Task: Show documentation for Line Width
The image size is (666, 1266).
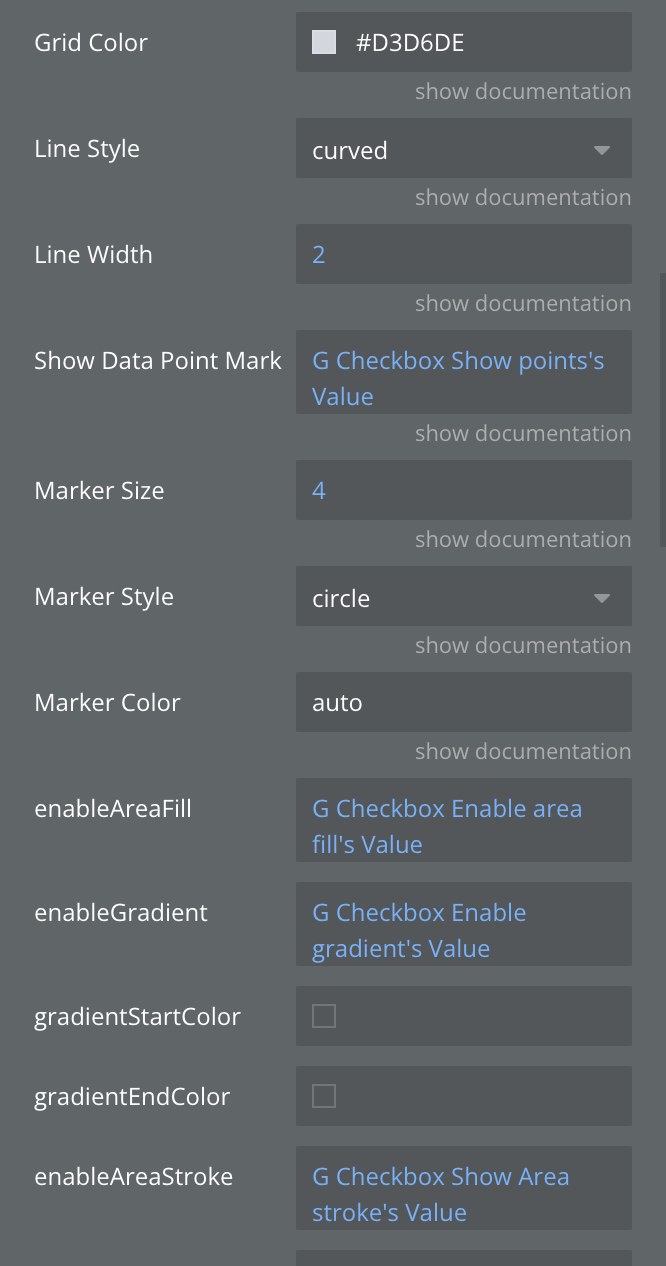Action: click(x=523, y=304)
